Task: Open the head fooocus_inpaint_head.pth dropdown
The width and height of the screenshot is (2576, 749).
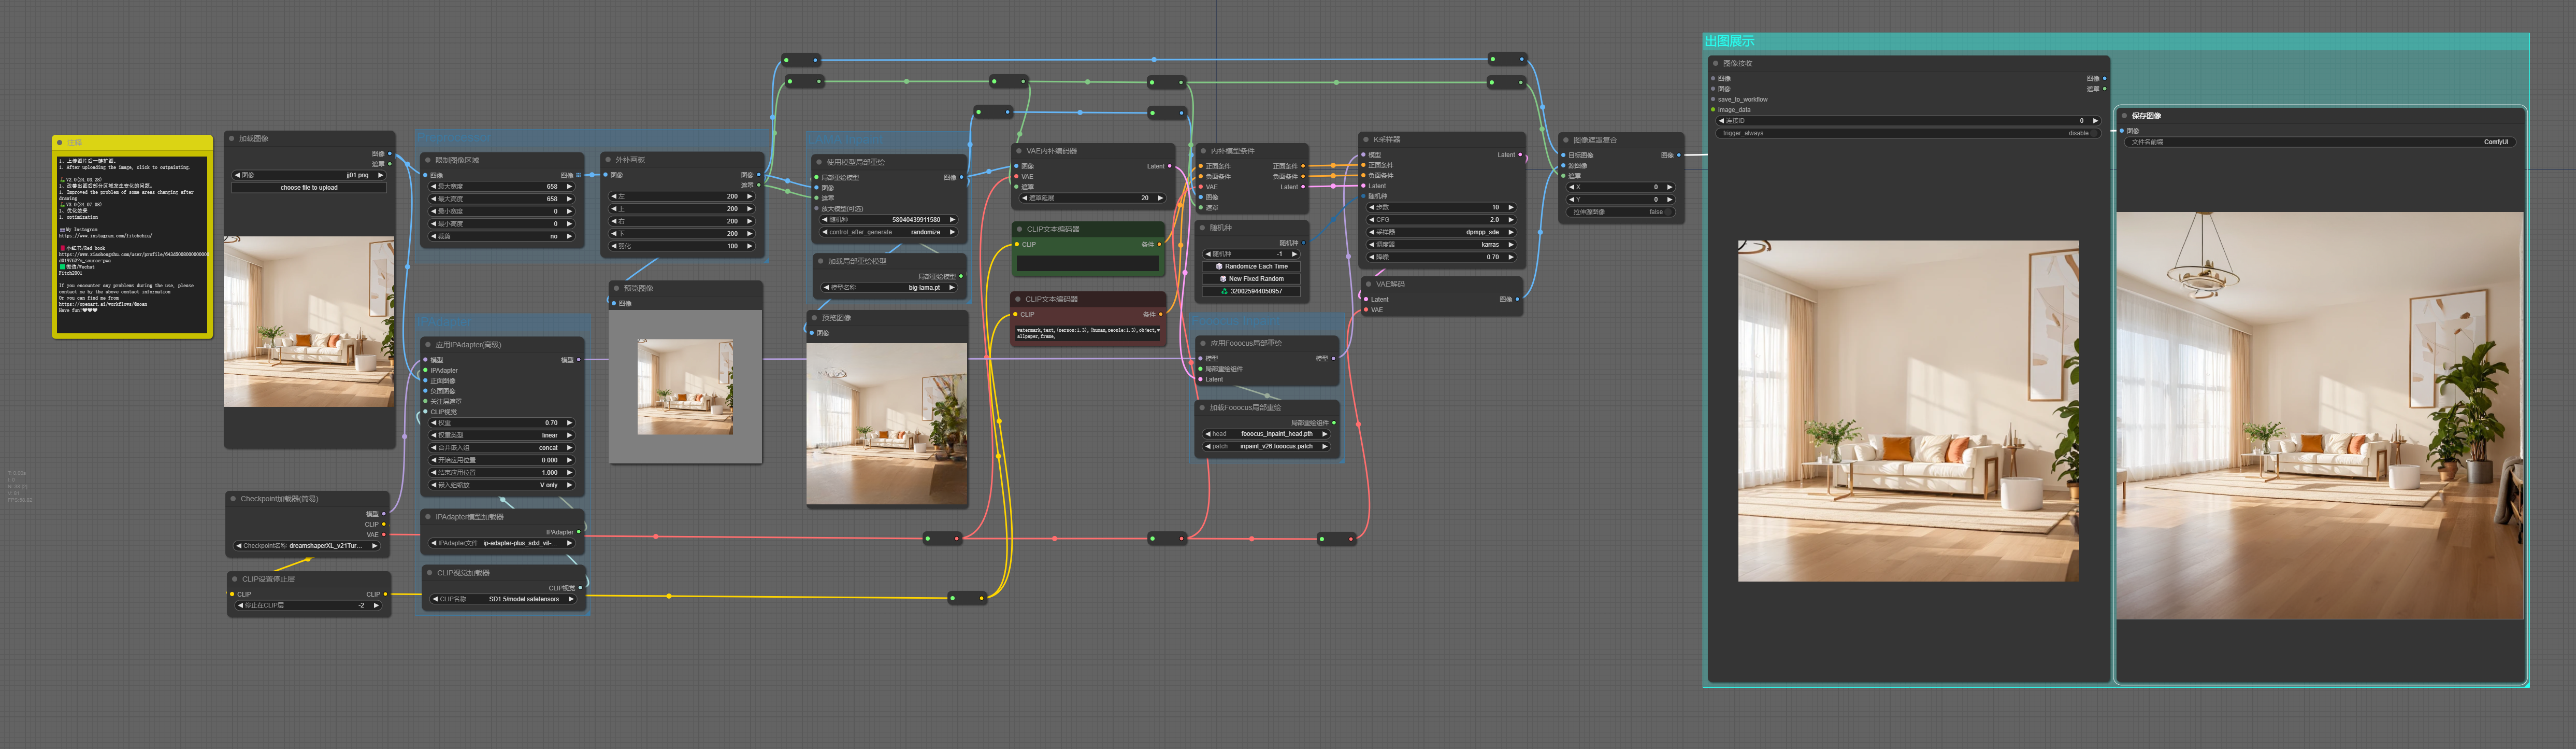Action: coord(1267,434)
